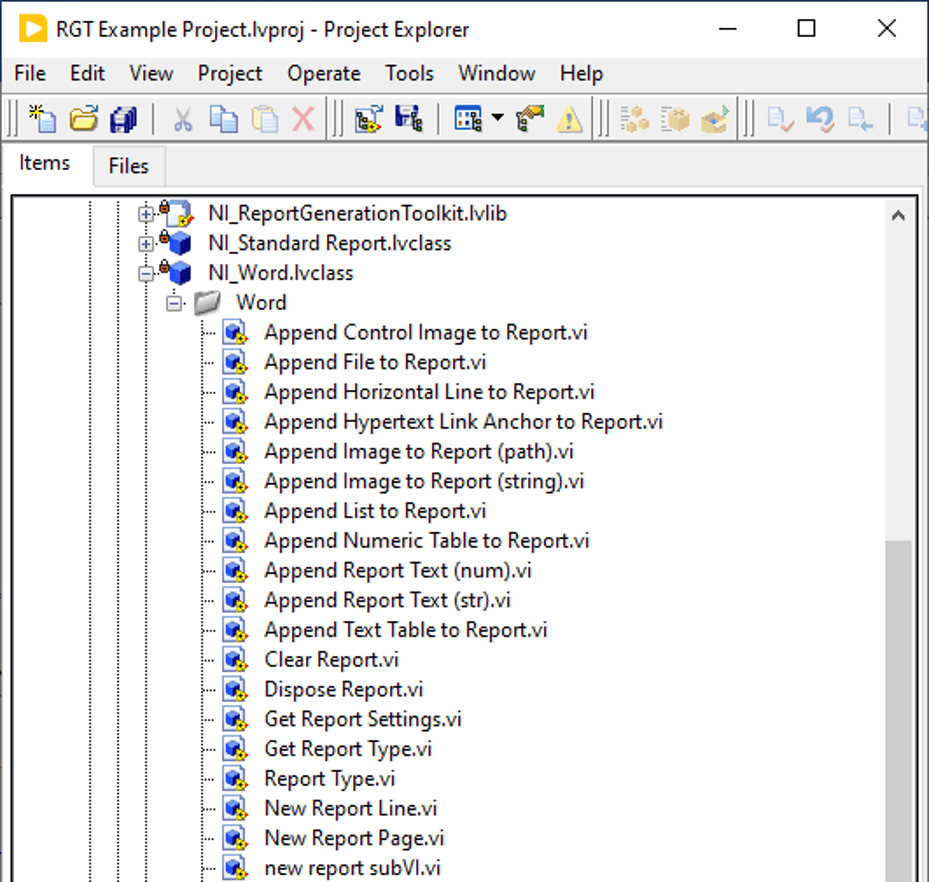Select Append Report Text (str).vi
Screen dimensions: 929x882
[387, 600]
